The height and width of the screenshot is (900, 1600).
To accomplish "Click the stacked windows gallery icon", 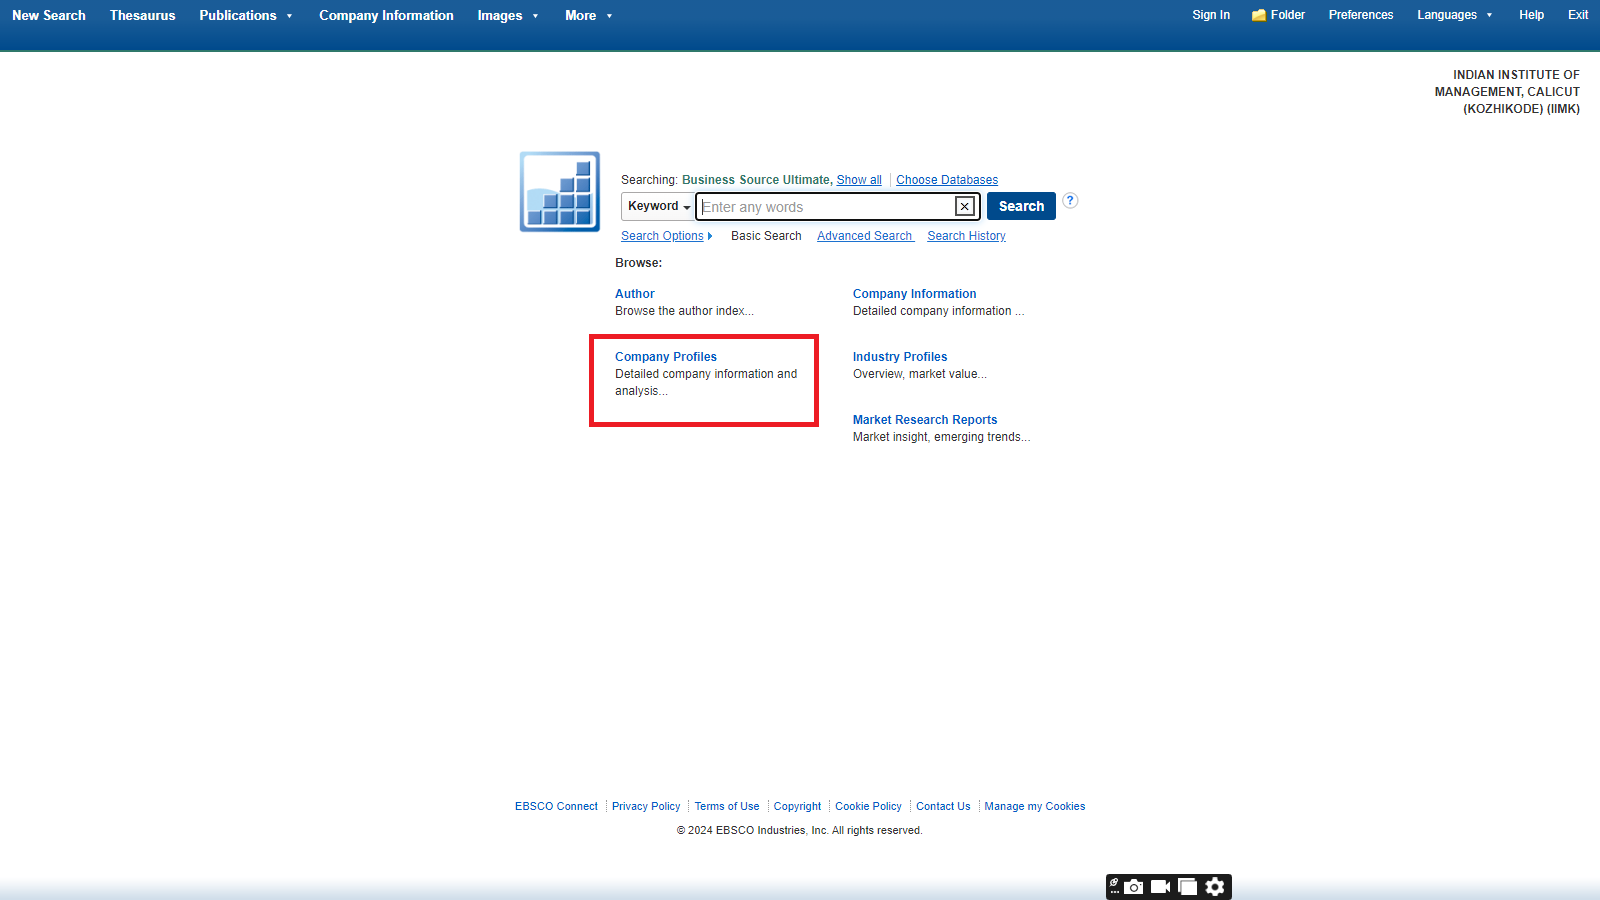I will click(1187, 887).
